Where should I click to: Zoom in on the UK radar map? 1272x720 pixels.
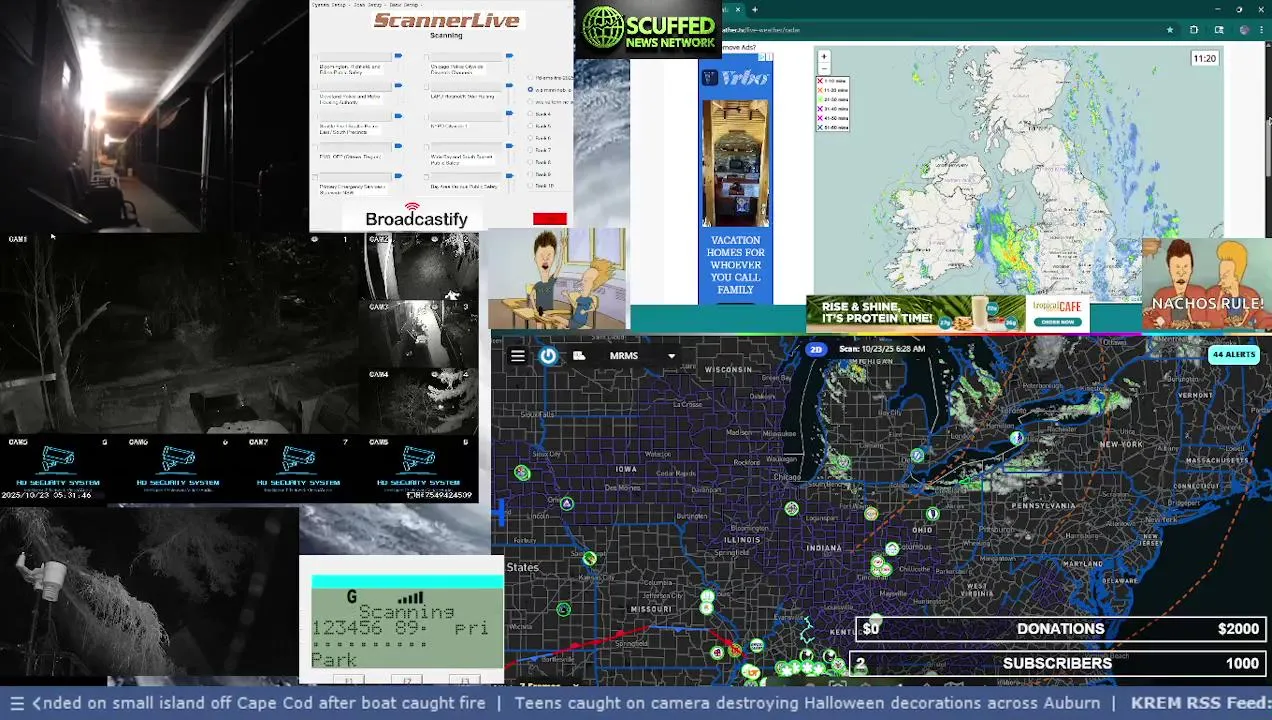824,56
